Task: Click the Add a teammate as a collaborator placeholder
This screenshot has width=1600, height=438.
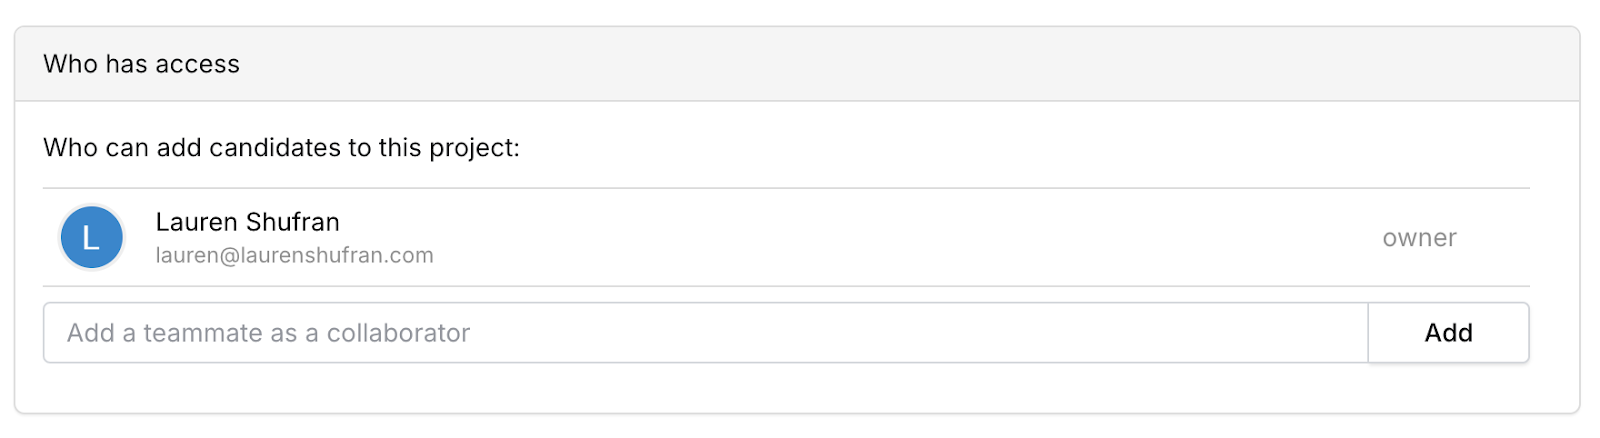Action: [x=268, y=333]
